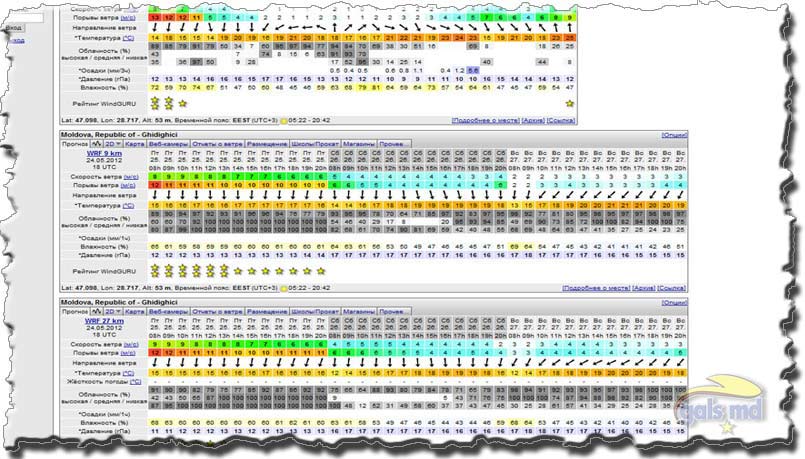Click (°C) link beside Жёсткость погоды

coord(135,382)
